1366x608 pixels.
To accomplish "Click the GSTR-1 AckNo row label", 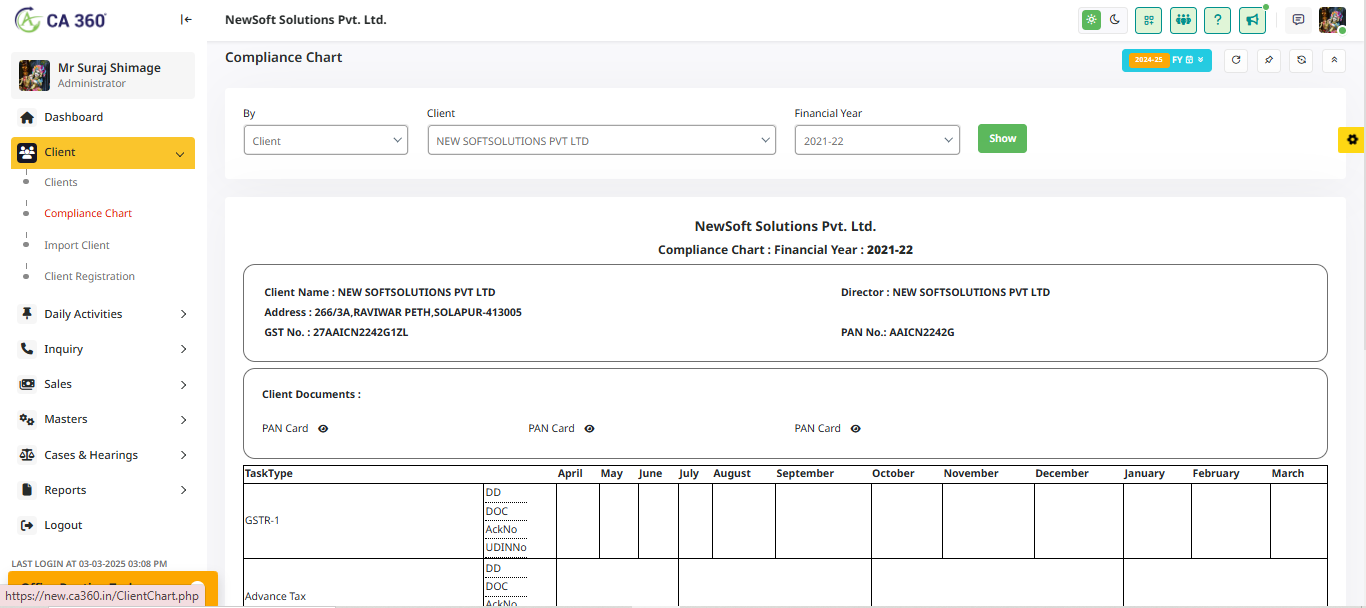I will pyautogui.click(x=501, y=529).
